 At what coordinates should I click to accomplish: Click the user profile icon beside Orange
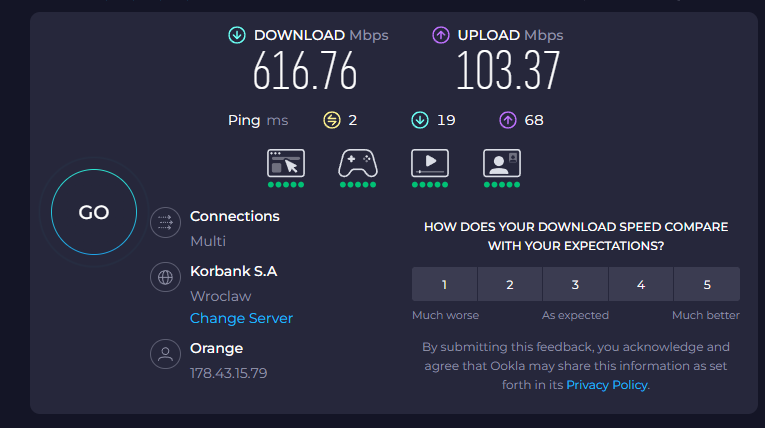[163, 354]
